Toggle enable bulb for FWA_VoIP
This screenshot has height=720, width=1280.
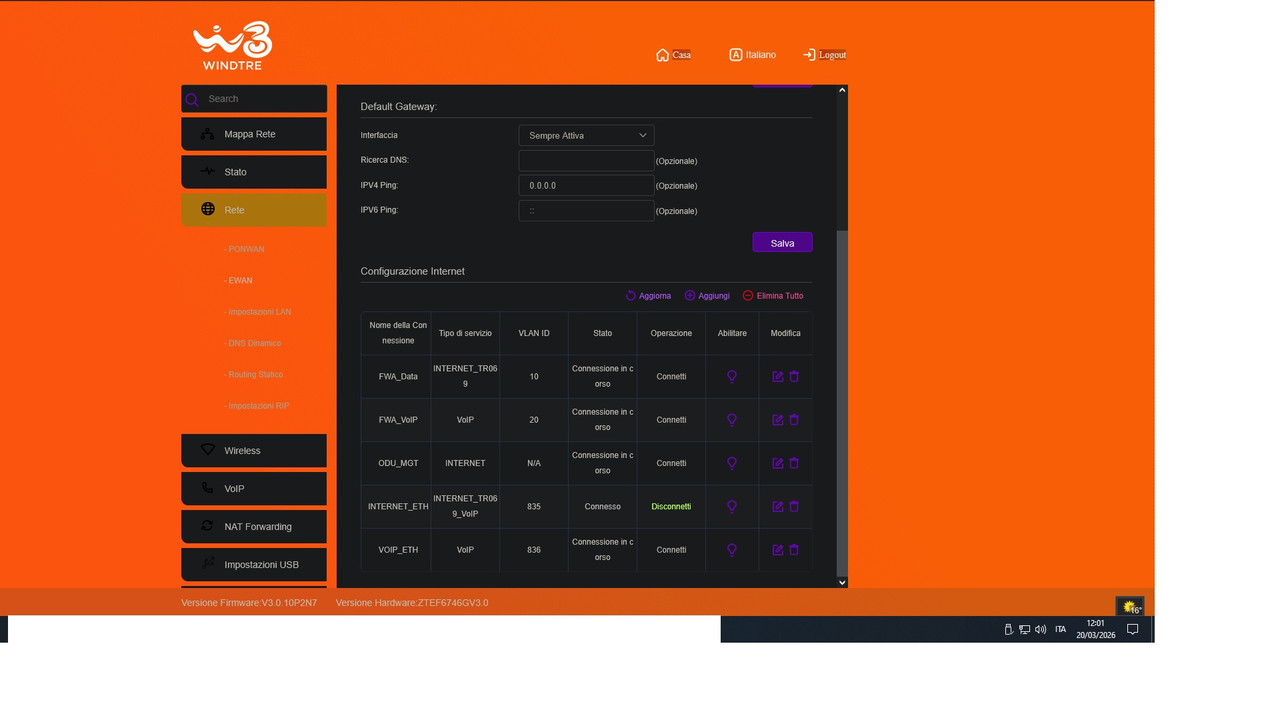(732, 420)
